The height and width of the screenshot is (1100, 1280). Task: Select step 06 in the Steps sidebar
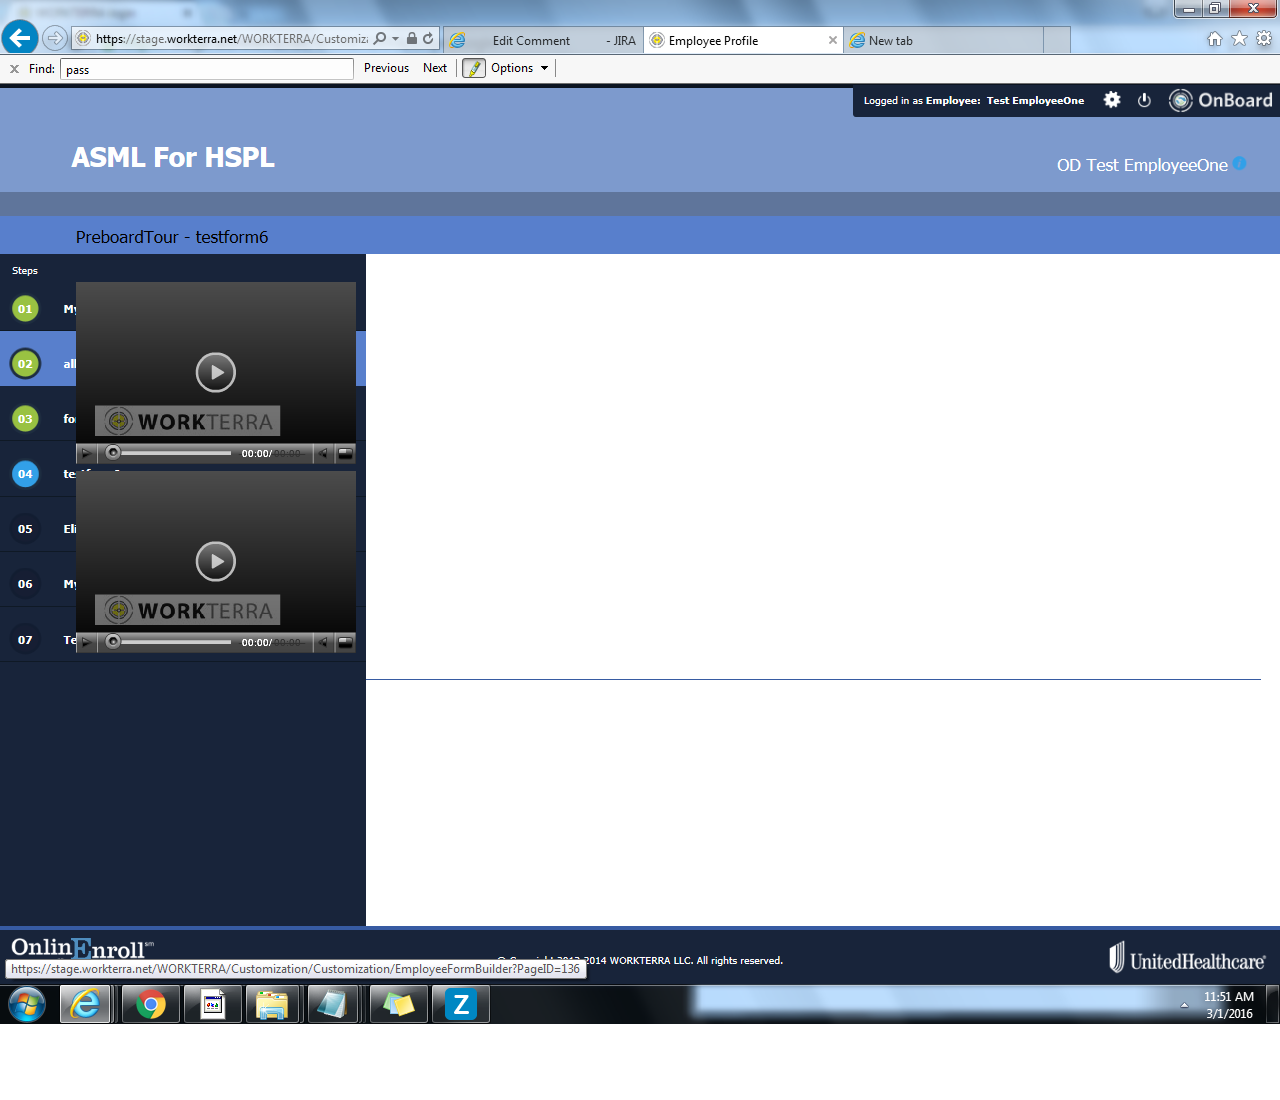[25, 584]
